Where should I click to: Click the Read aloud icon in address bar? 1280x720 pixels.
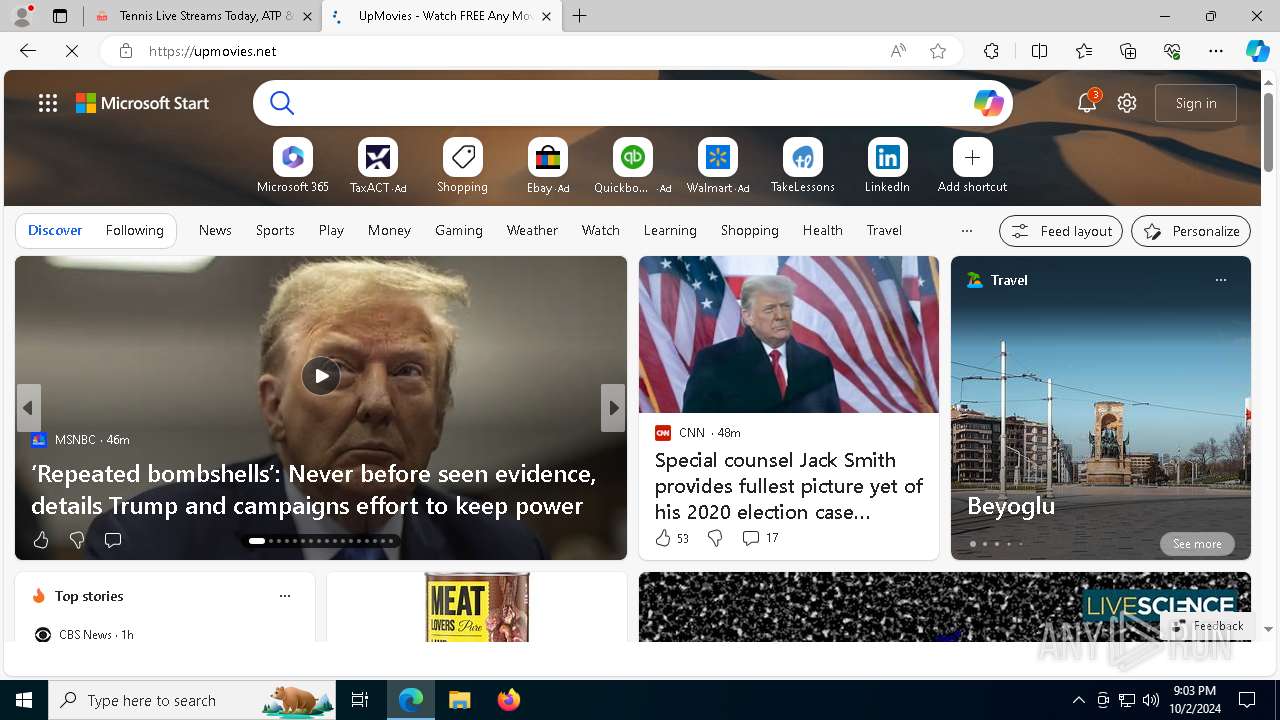pos(898,51)
